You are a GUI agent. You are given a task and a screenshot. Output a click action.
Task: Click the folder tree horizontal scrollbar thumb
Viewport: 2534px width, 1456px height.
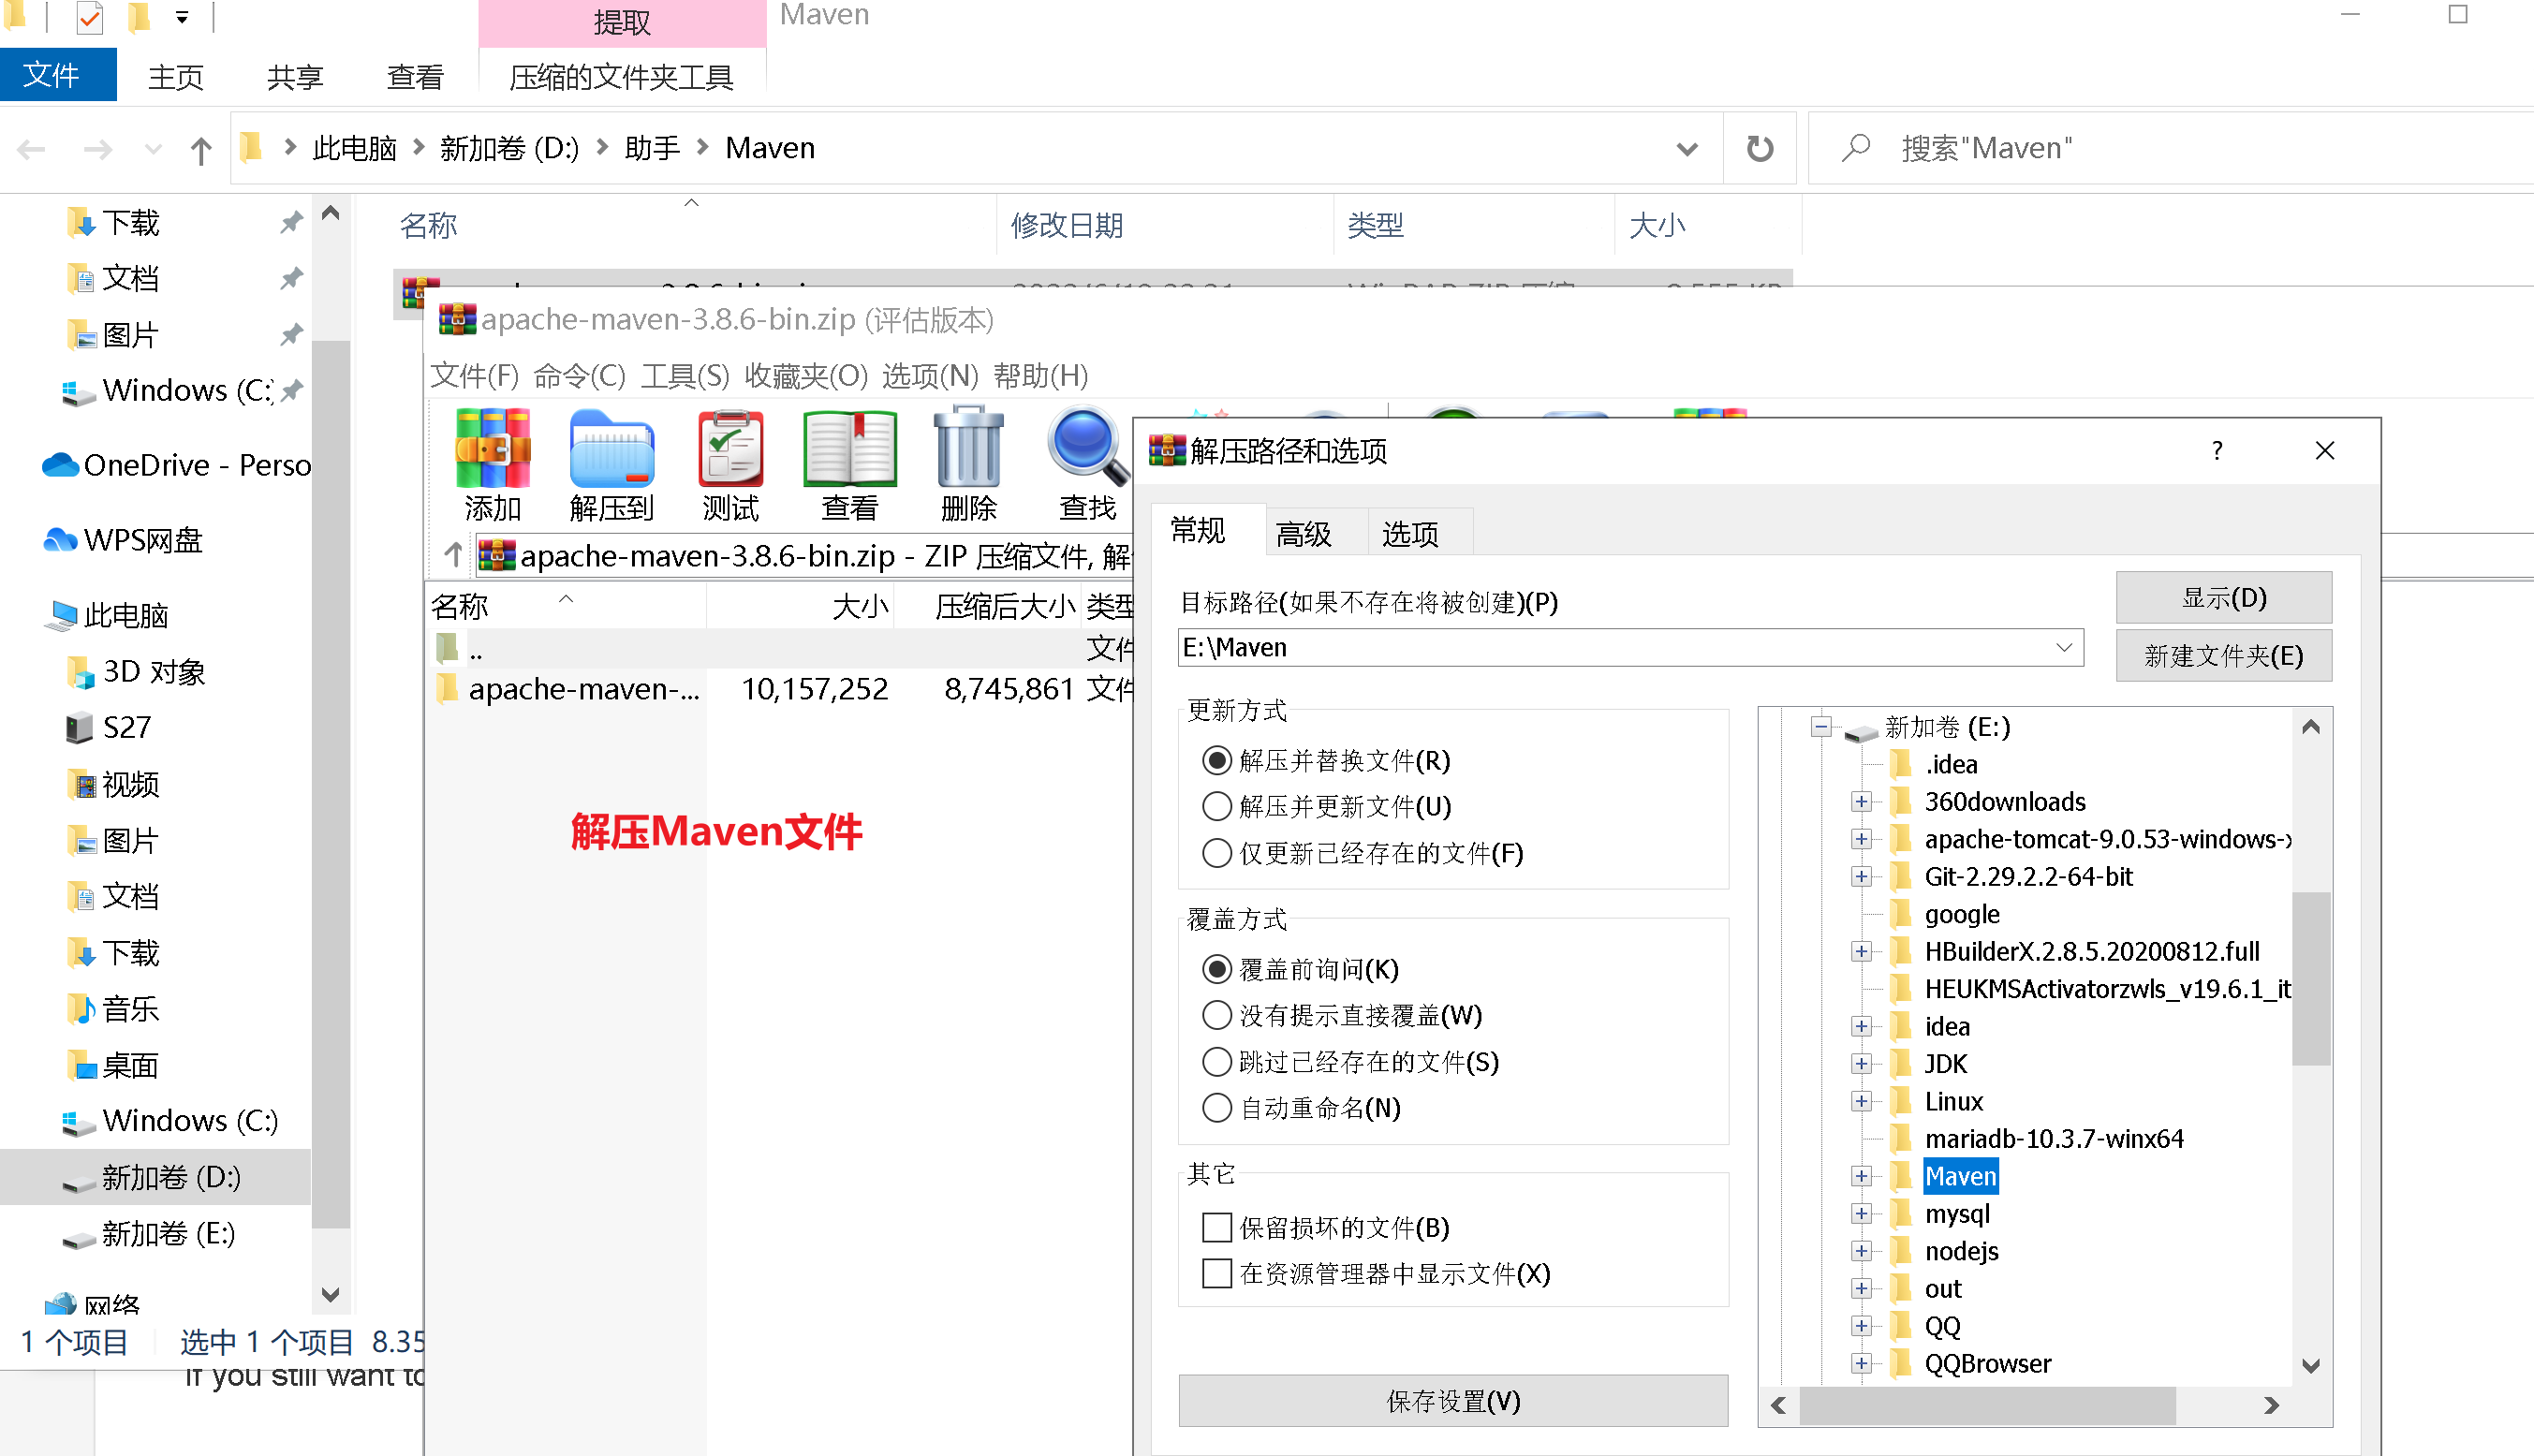point(1988,1405)
